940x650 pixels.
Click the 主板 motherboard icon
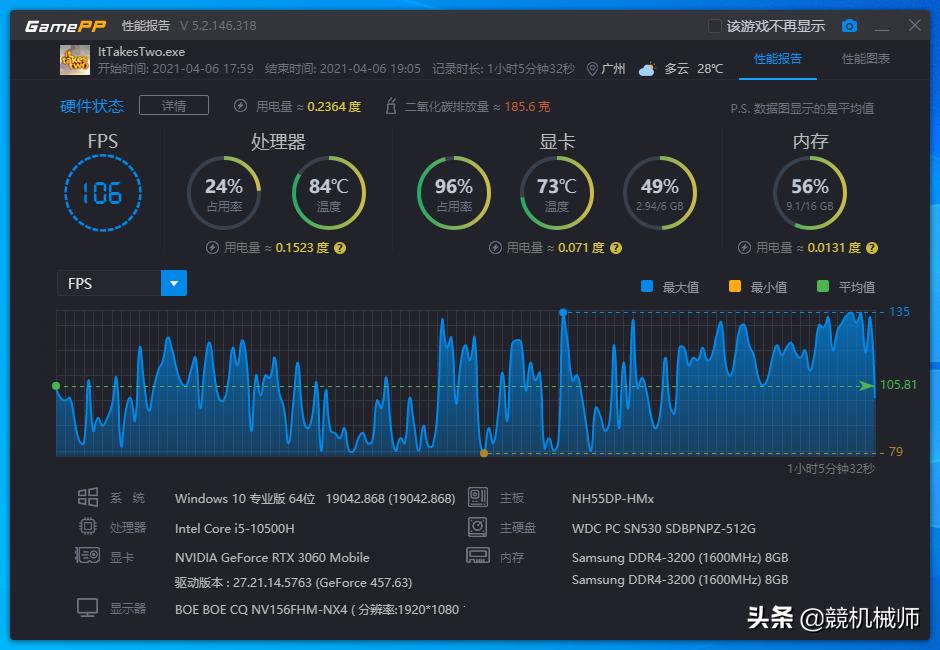click(x=478, y=498)
